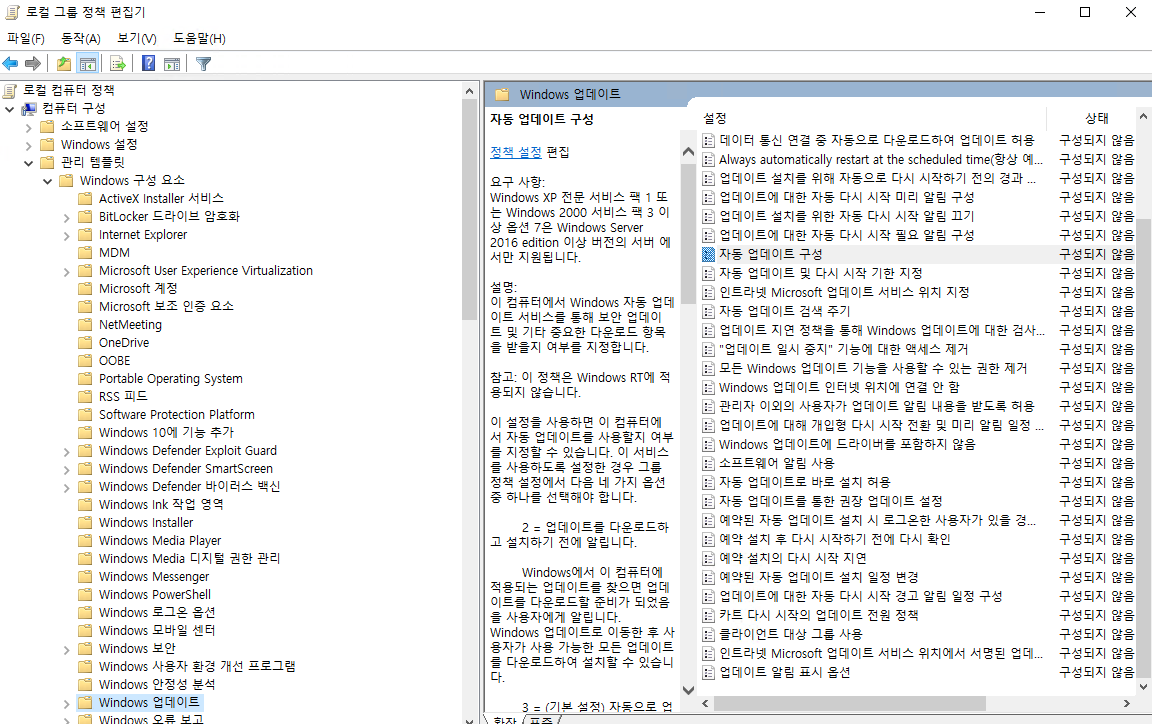
Task: Click folder icon of OneDrive
Action: tap(85, 343)
